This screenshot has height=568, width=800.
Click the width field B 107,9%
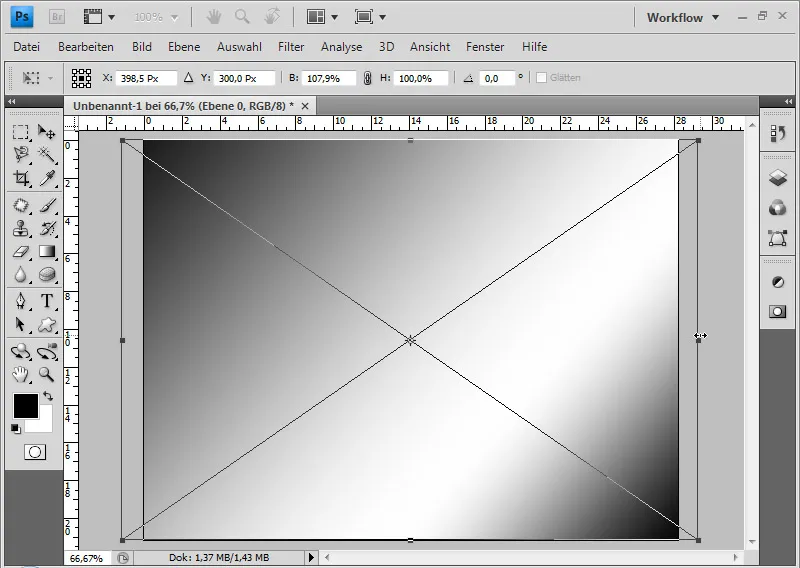click(329, 78)
